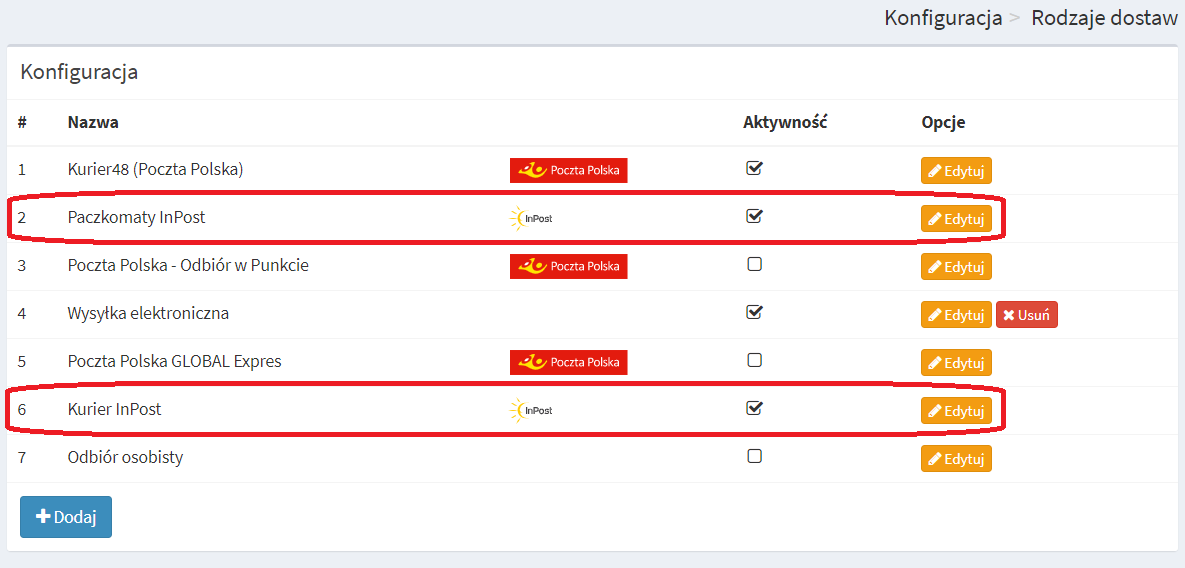Screen dimensions: 1185x568
Task: Uncheck Kurier InPost activity checkbox
Action: (753, 407)
